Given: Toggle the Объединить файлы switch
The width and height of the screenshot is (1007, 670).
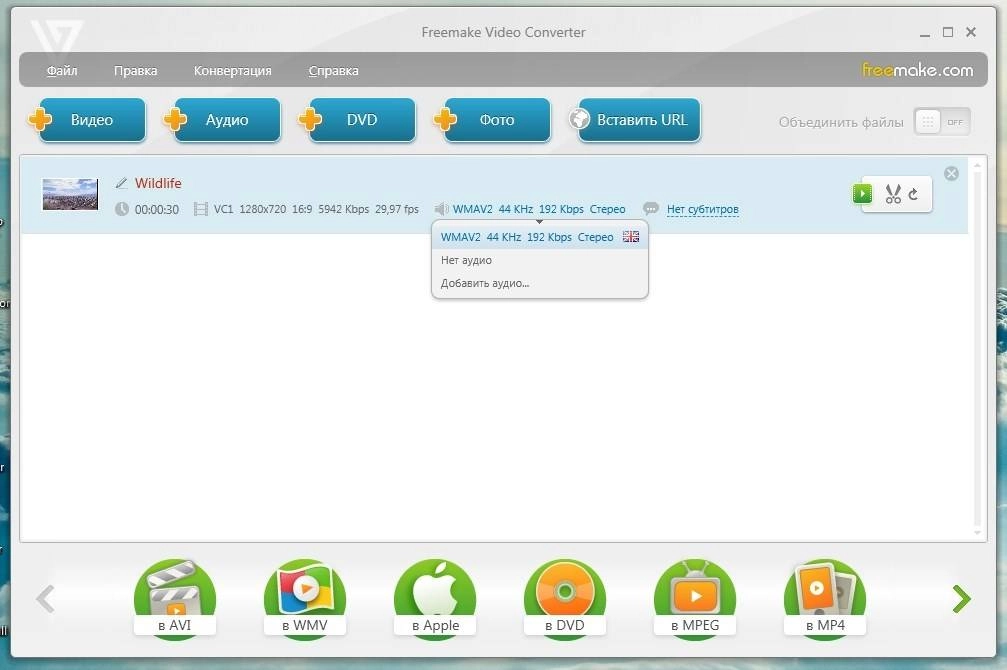Looking at the screenshot, I should tap(941, 122).
